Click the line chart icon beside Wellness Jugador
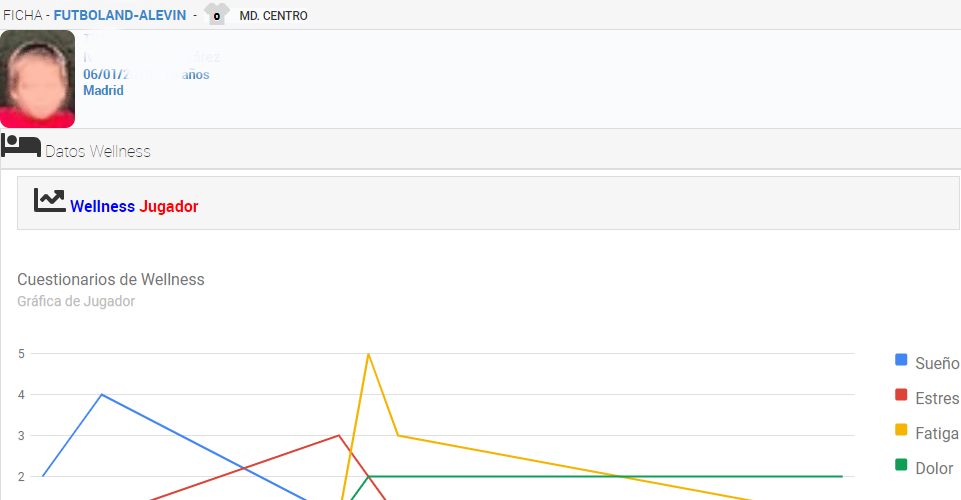Screen dimensions: 961x500 pyautogui.click(x=49, y=200)
